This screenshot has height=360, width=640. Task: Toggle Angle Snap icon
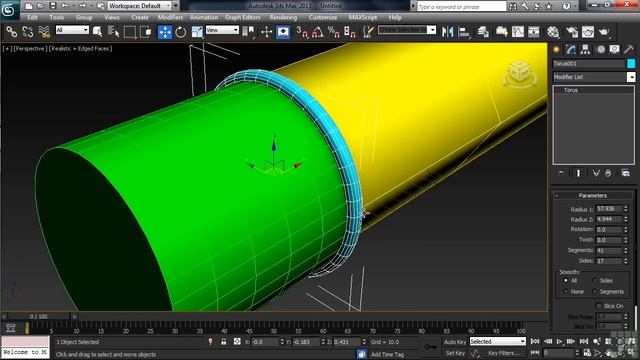[x=318, y=32]
